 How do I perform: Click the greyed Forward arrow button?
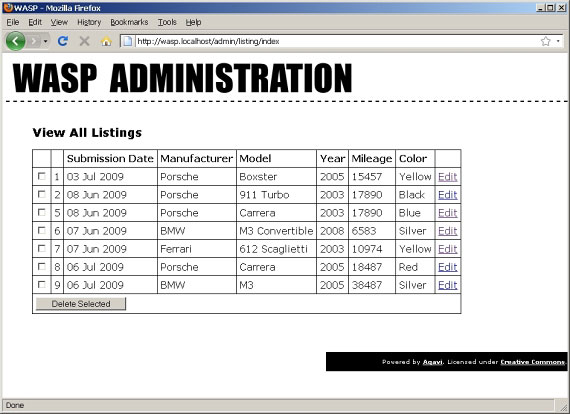click(x=34, y=41)
